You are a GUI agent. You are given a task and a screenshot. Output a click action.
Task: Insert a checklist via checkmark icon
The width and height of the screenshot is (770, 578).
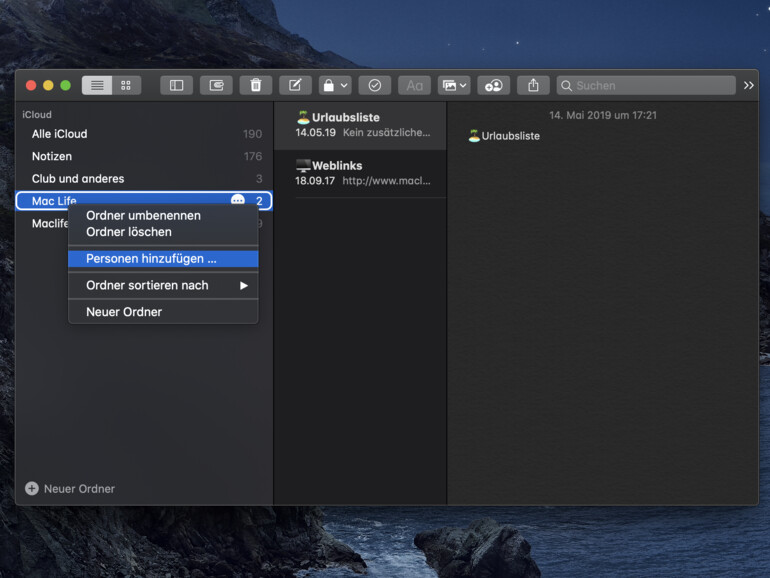[375, 85]
